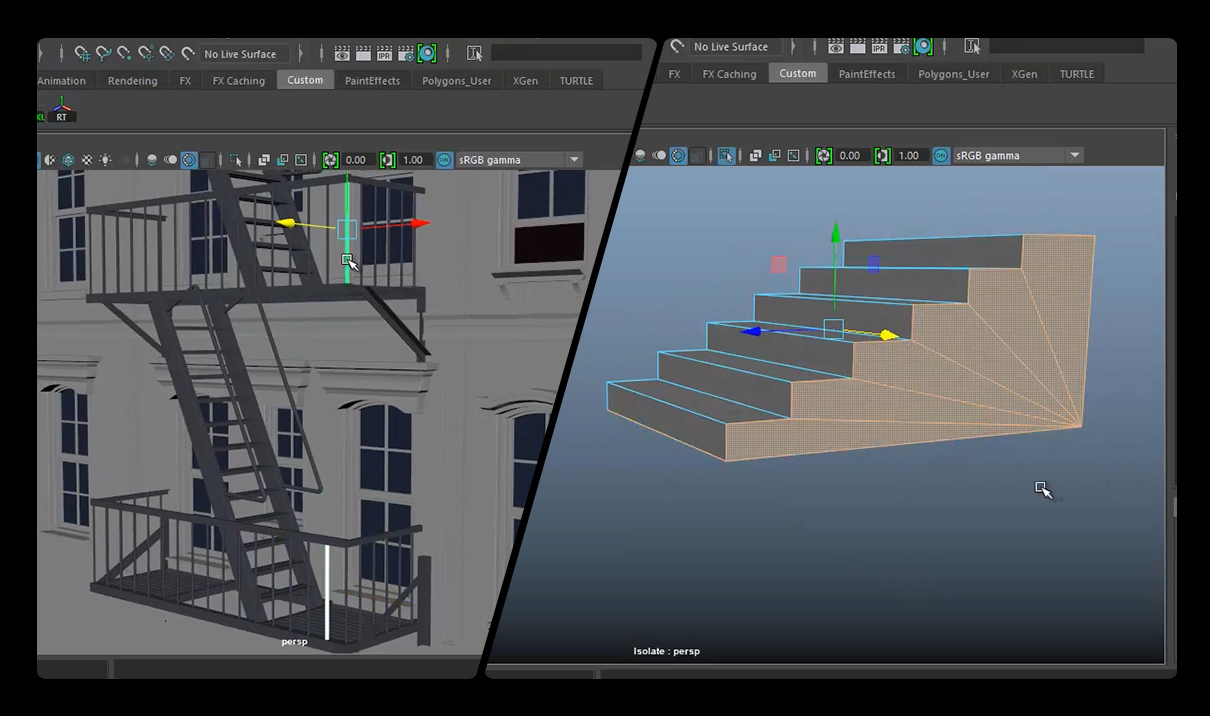Screen dimensions: 1210x716
Task: Click gamma value 1.00 in left viewport
Action: [413, 160]
